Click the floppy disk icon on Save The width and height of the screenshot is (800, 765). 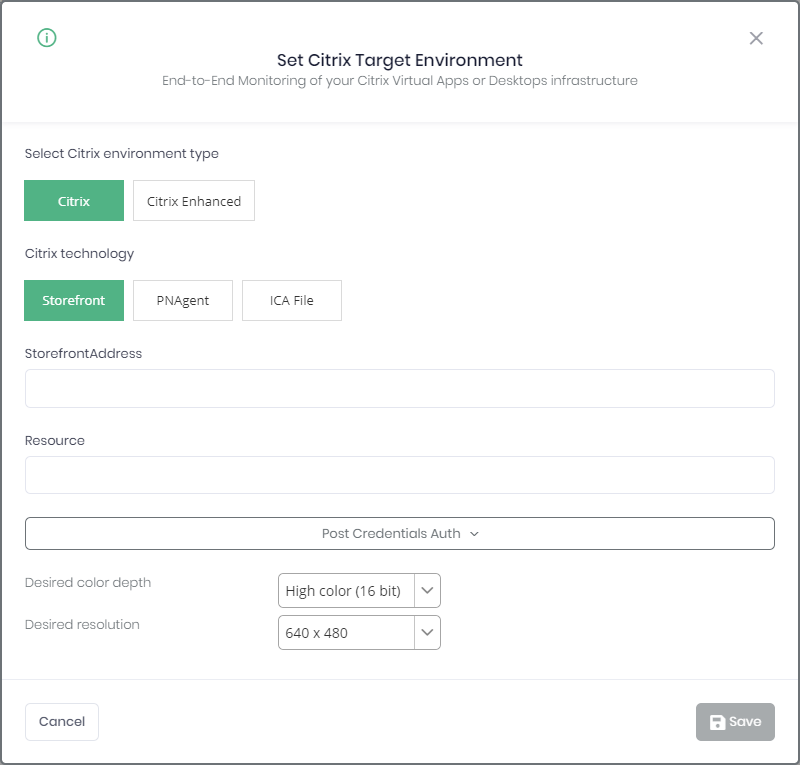[717, 722]
